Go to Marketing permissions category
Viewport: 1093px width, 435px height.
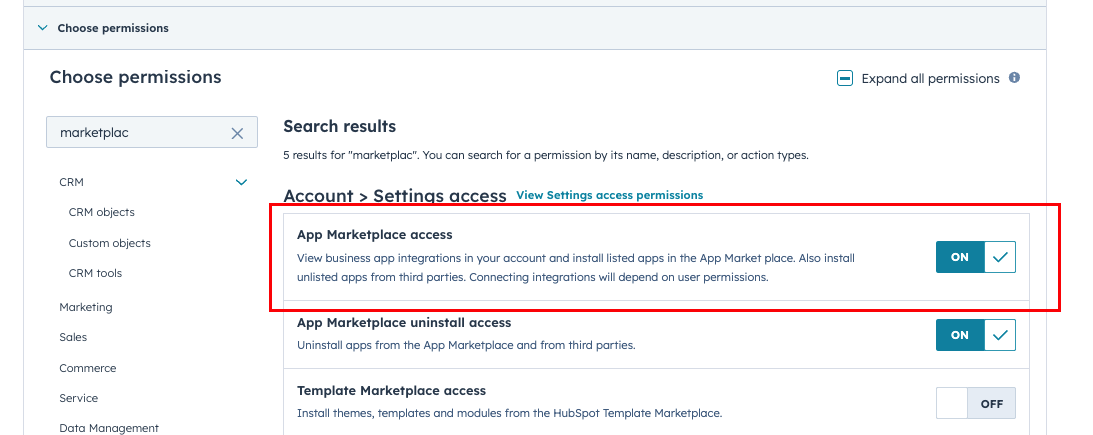pyautogui.click(x=86, y=307)
